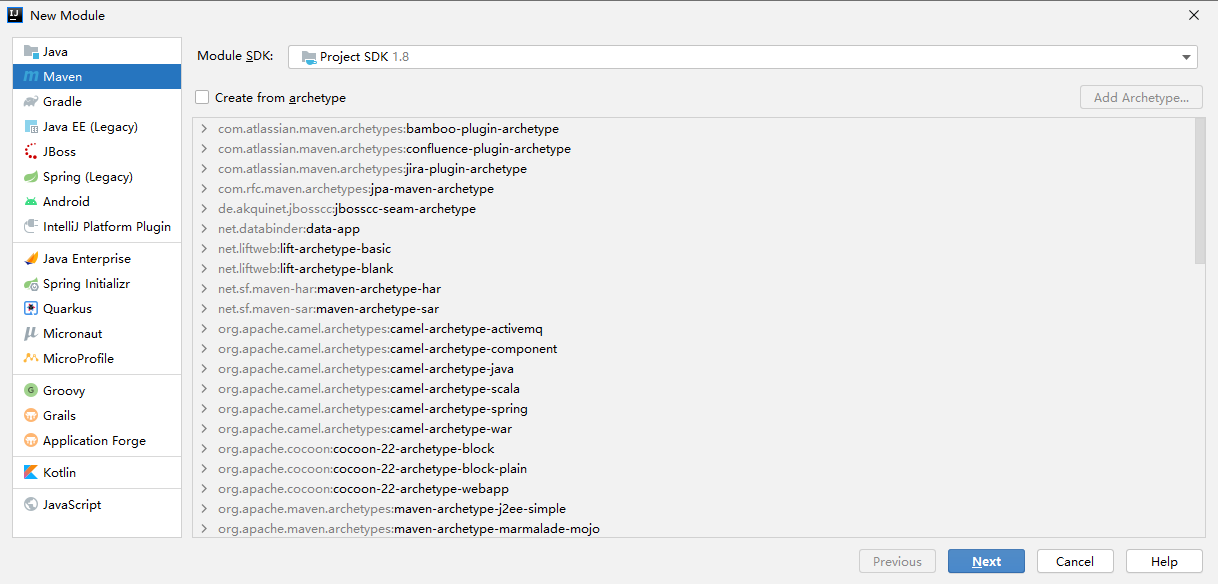Close the New Module dialog
The image size is (1218, 584).
(1193, 15)
